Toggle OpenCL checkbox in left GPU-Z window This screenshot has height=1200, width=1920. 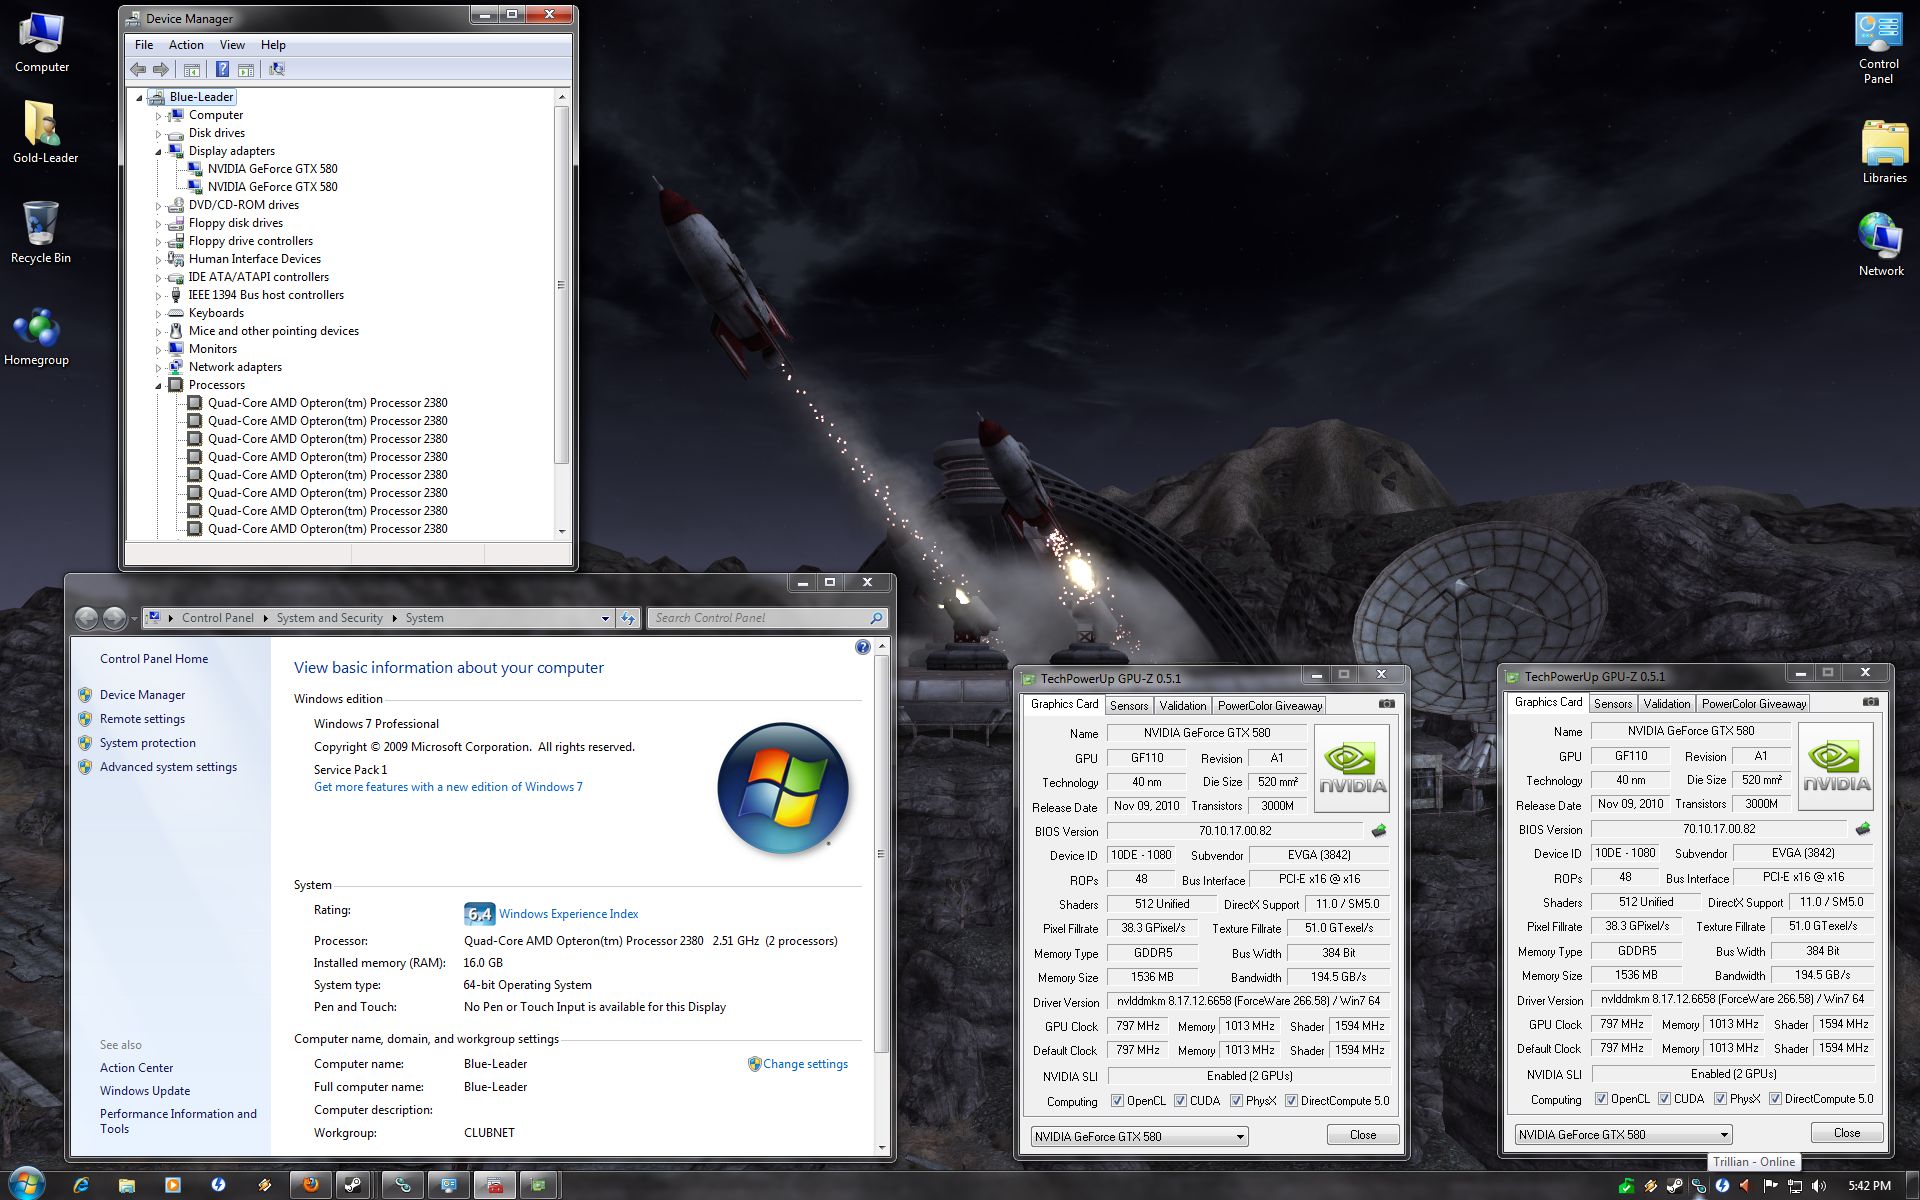1117,1101
